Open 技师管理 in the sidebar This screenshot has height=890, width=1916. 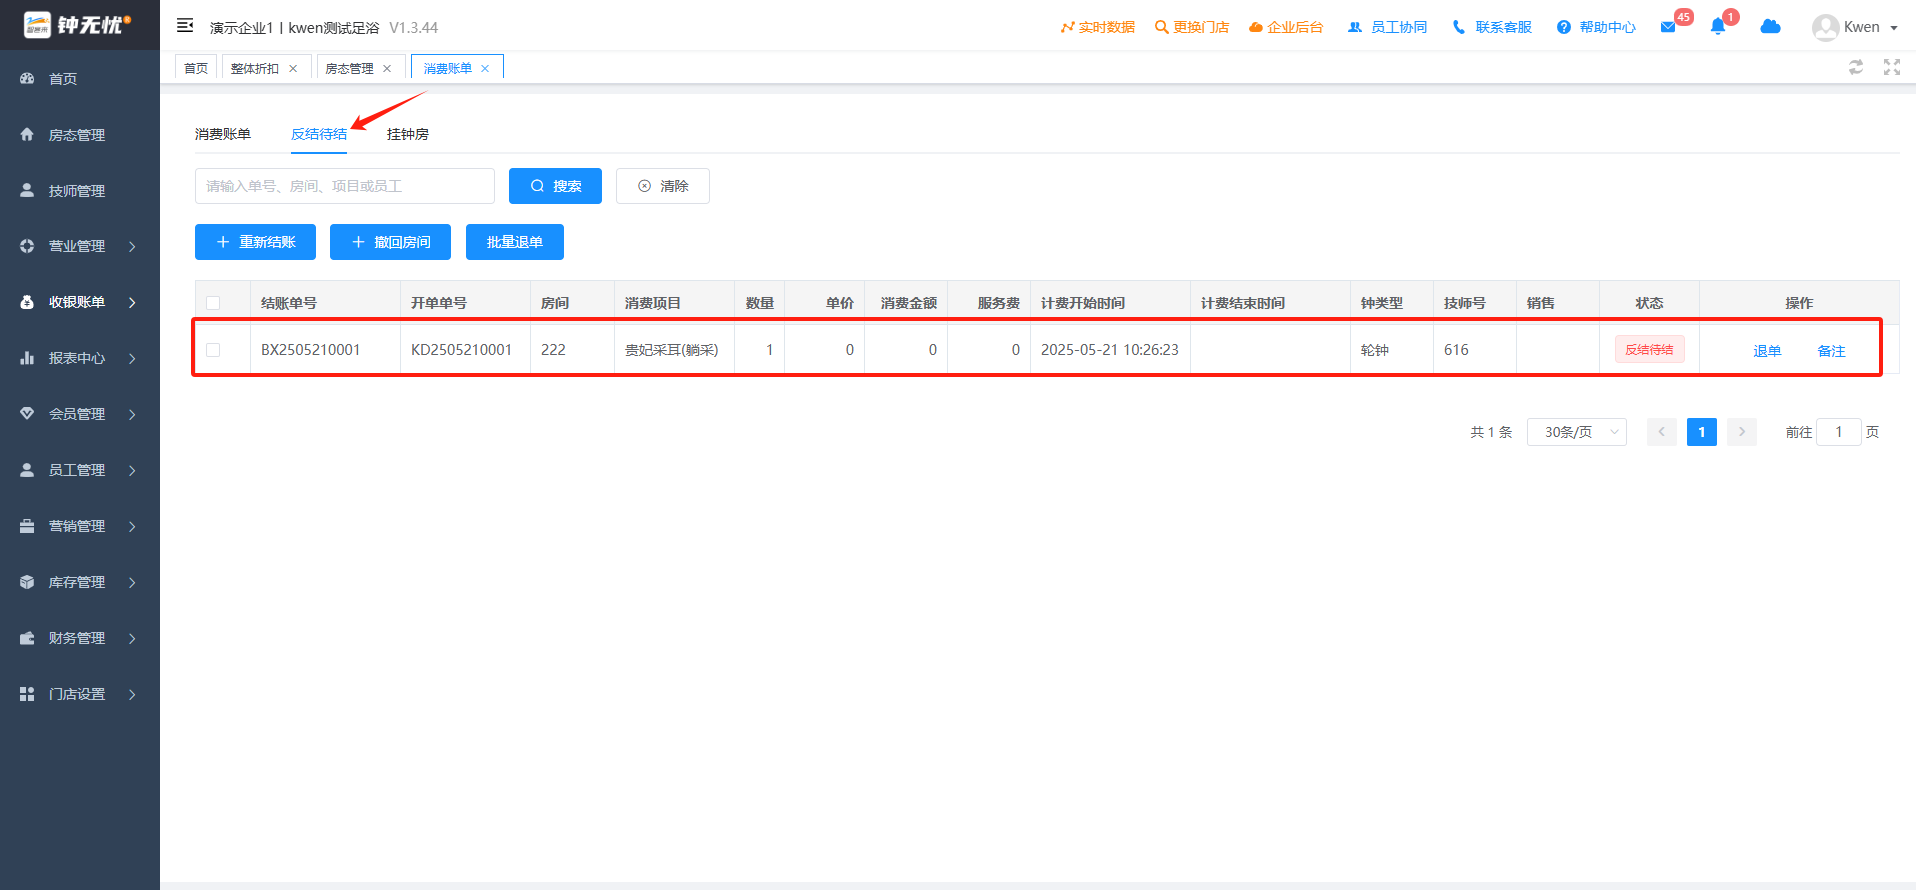point(76,191)
